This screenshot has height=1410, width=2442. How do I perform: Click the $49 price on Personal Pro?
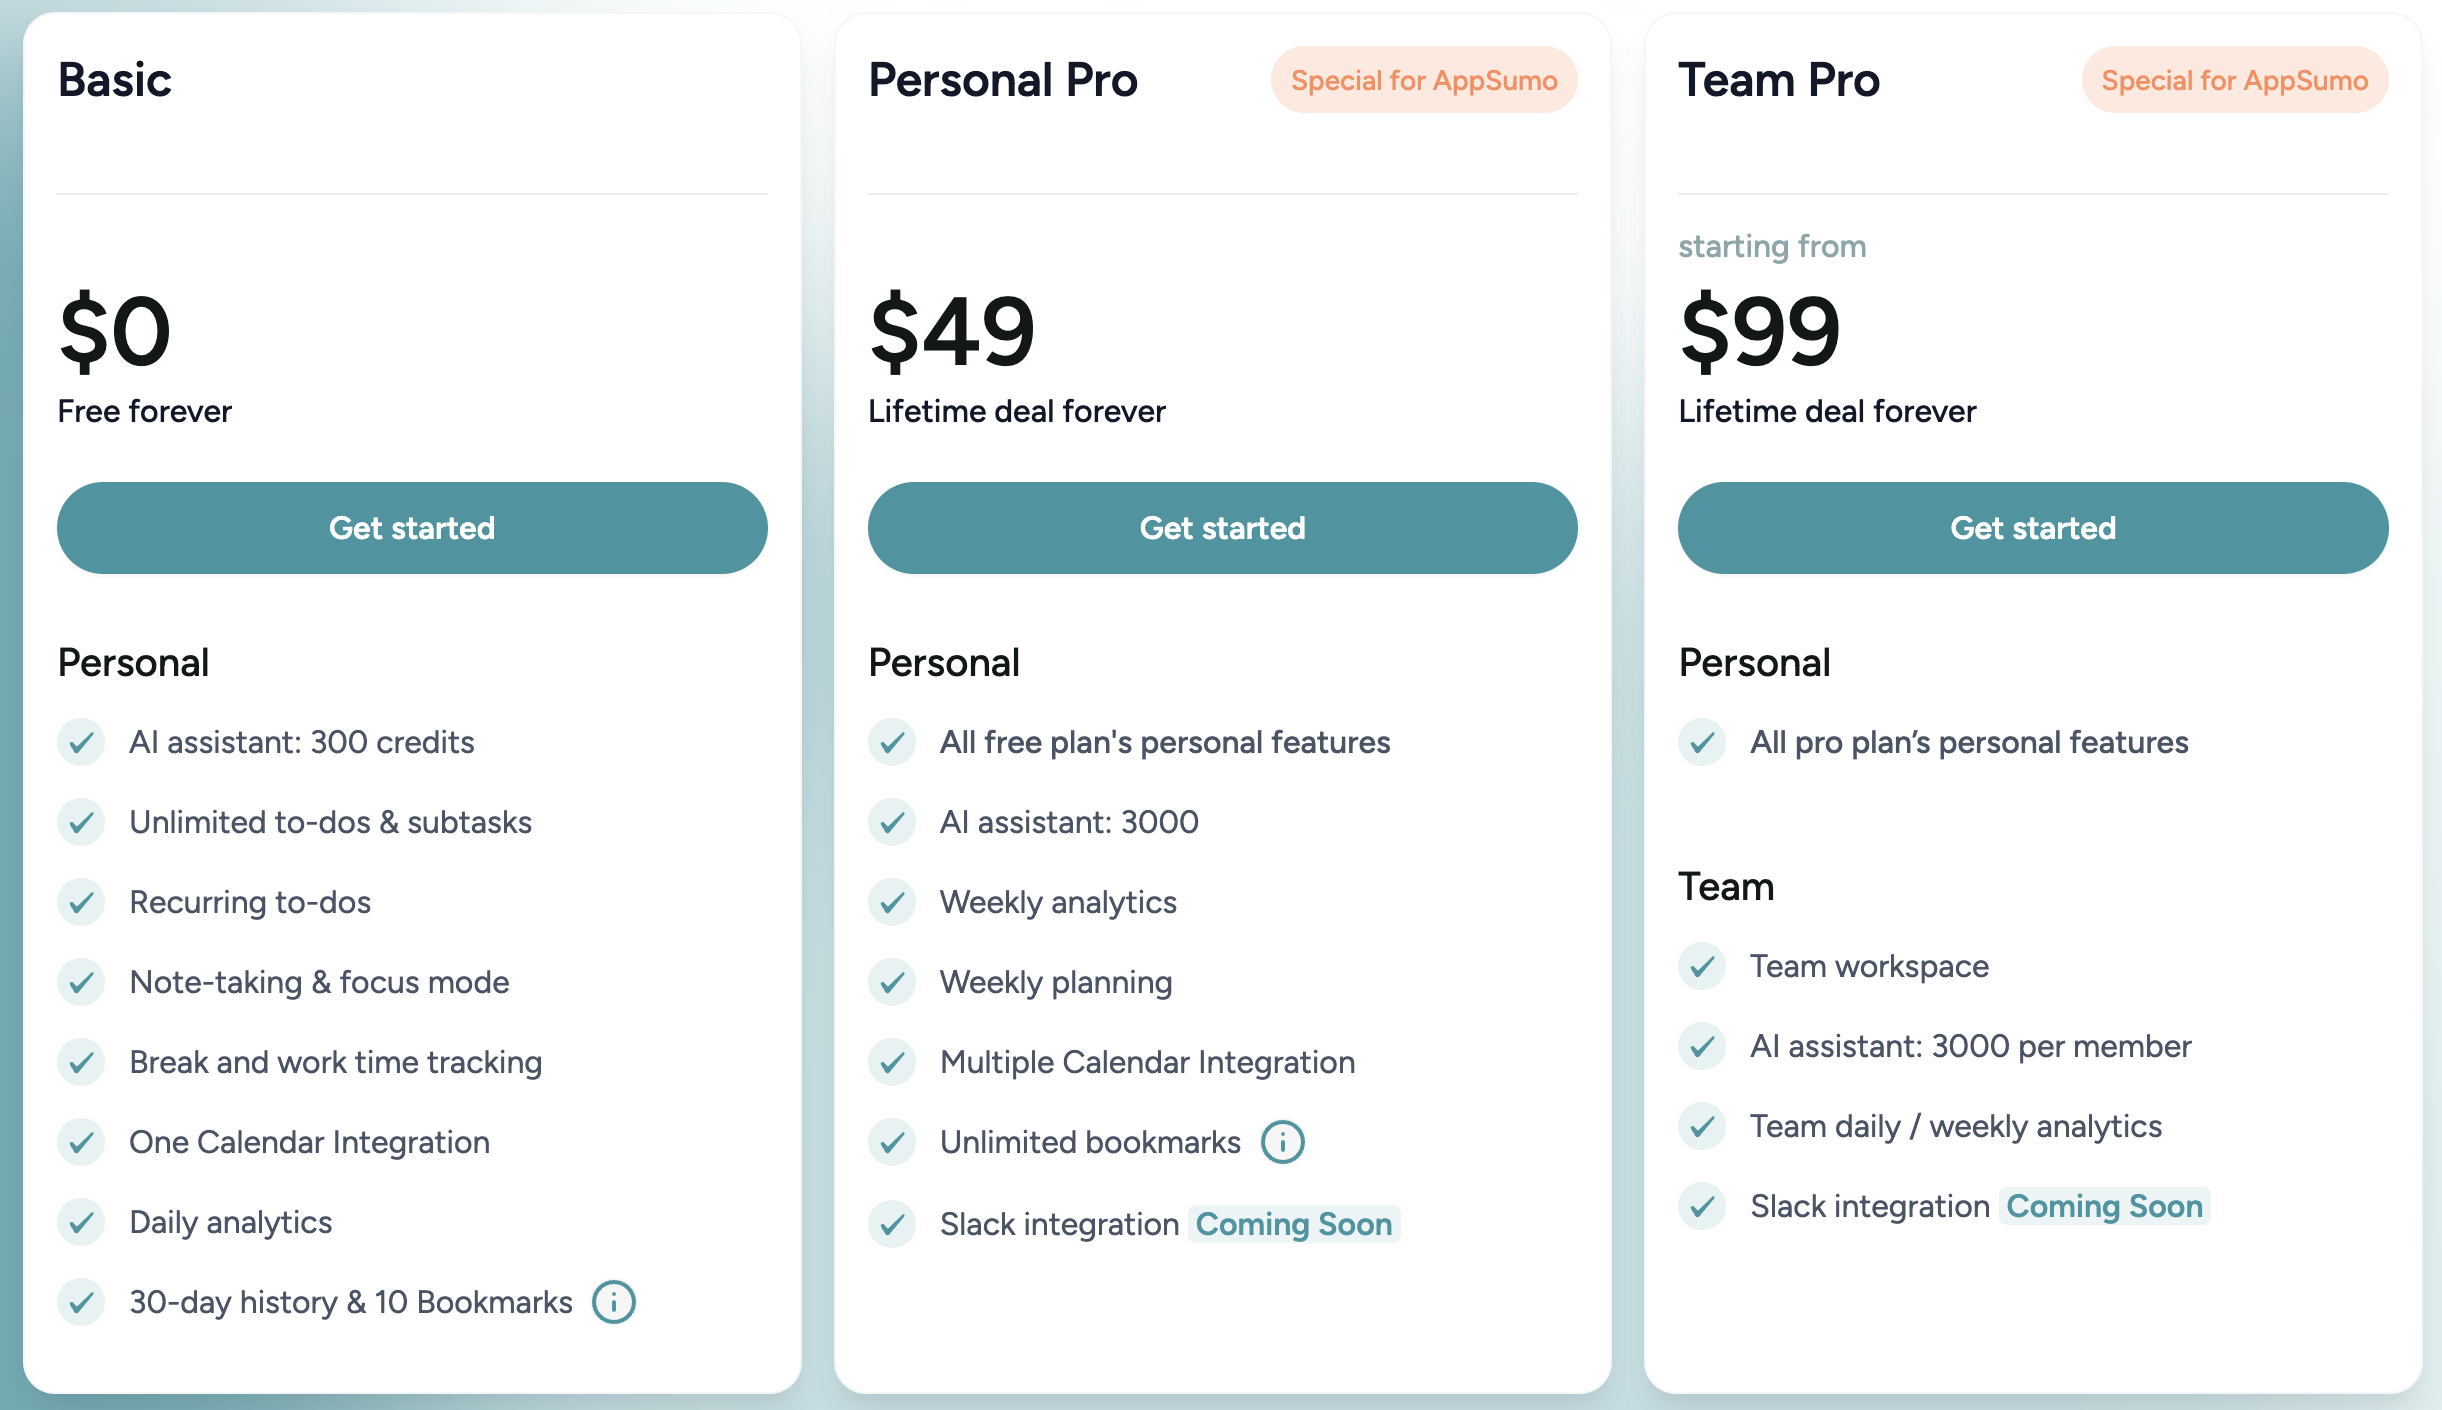pos(952,330)
